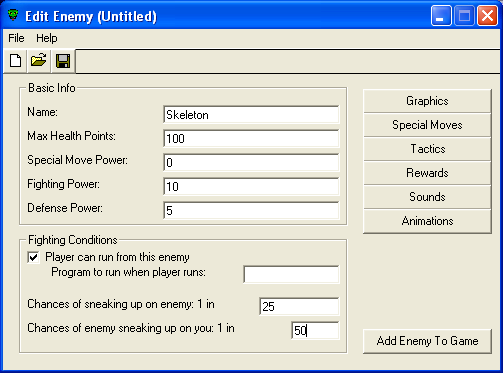
Task: Click the Max Health Points field
Action: tap(251, 139)
